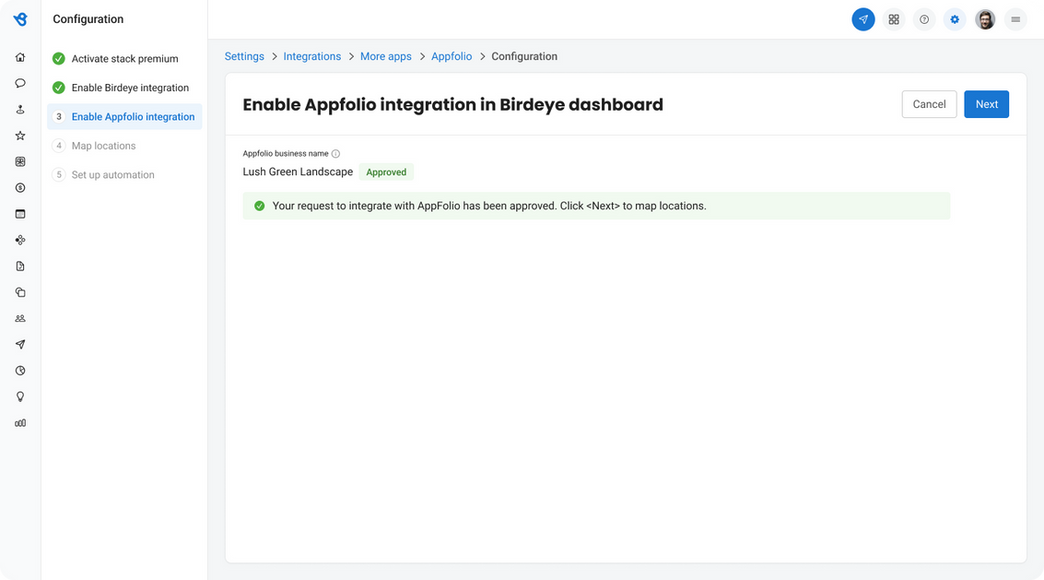Open the user profile avatar
Screen dimensions: 1044x580
pos(985,19)
